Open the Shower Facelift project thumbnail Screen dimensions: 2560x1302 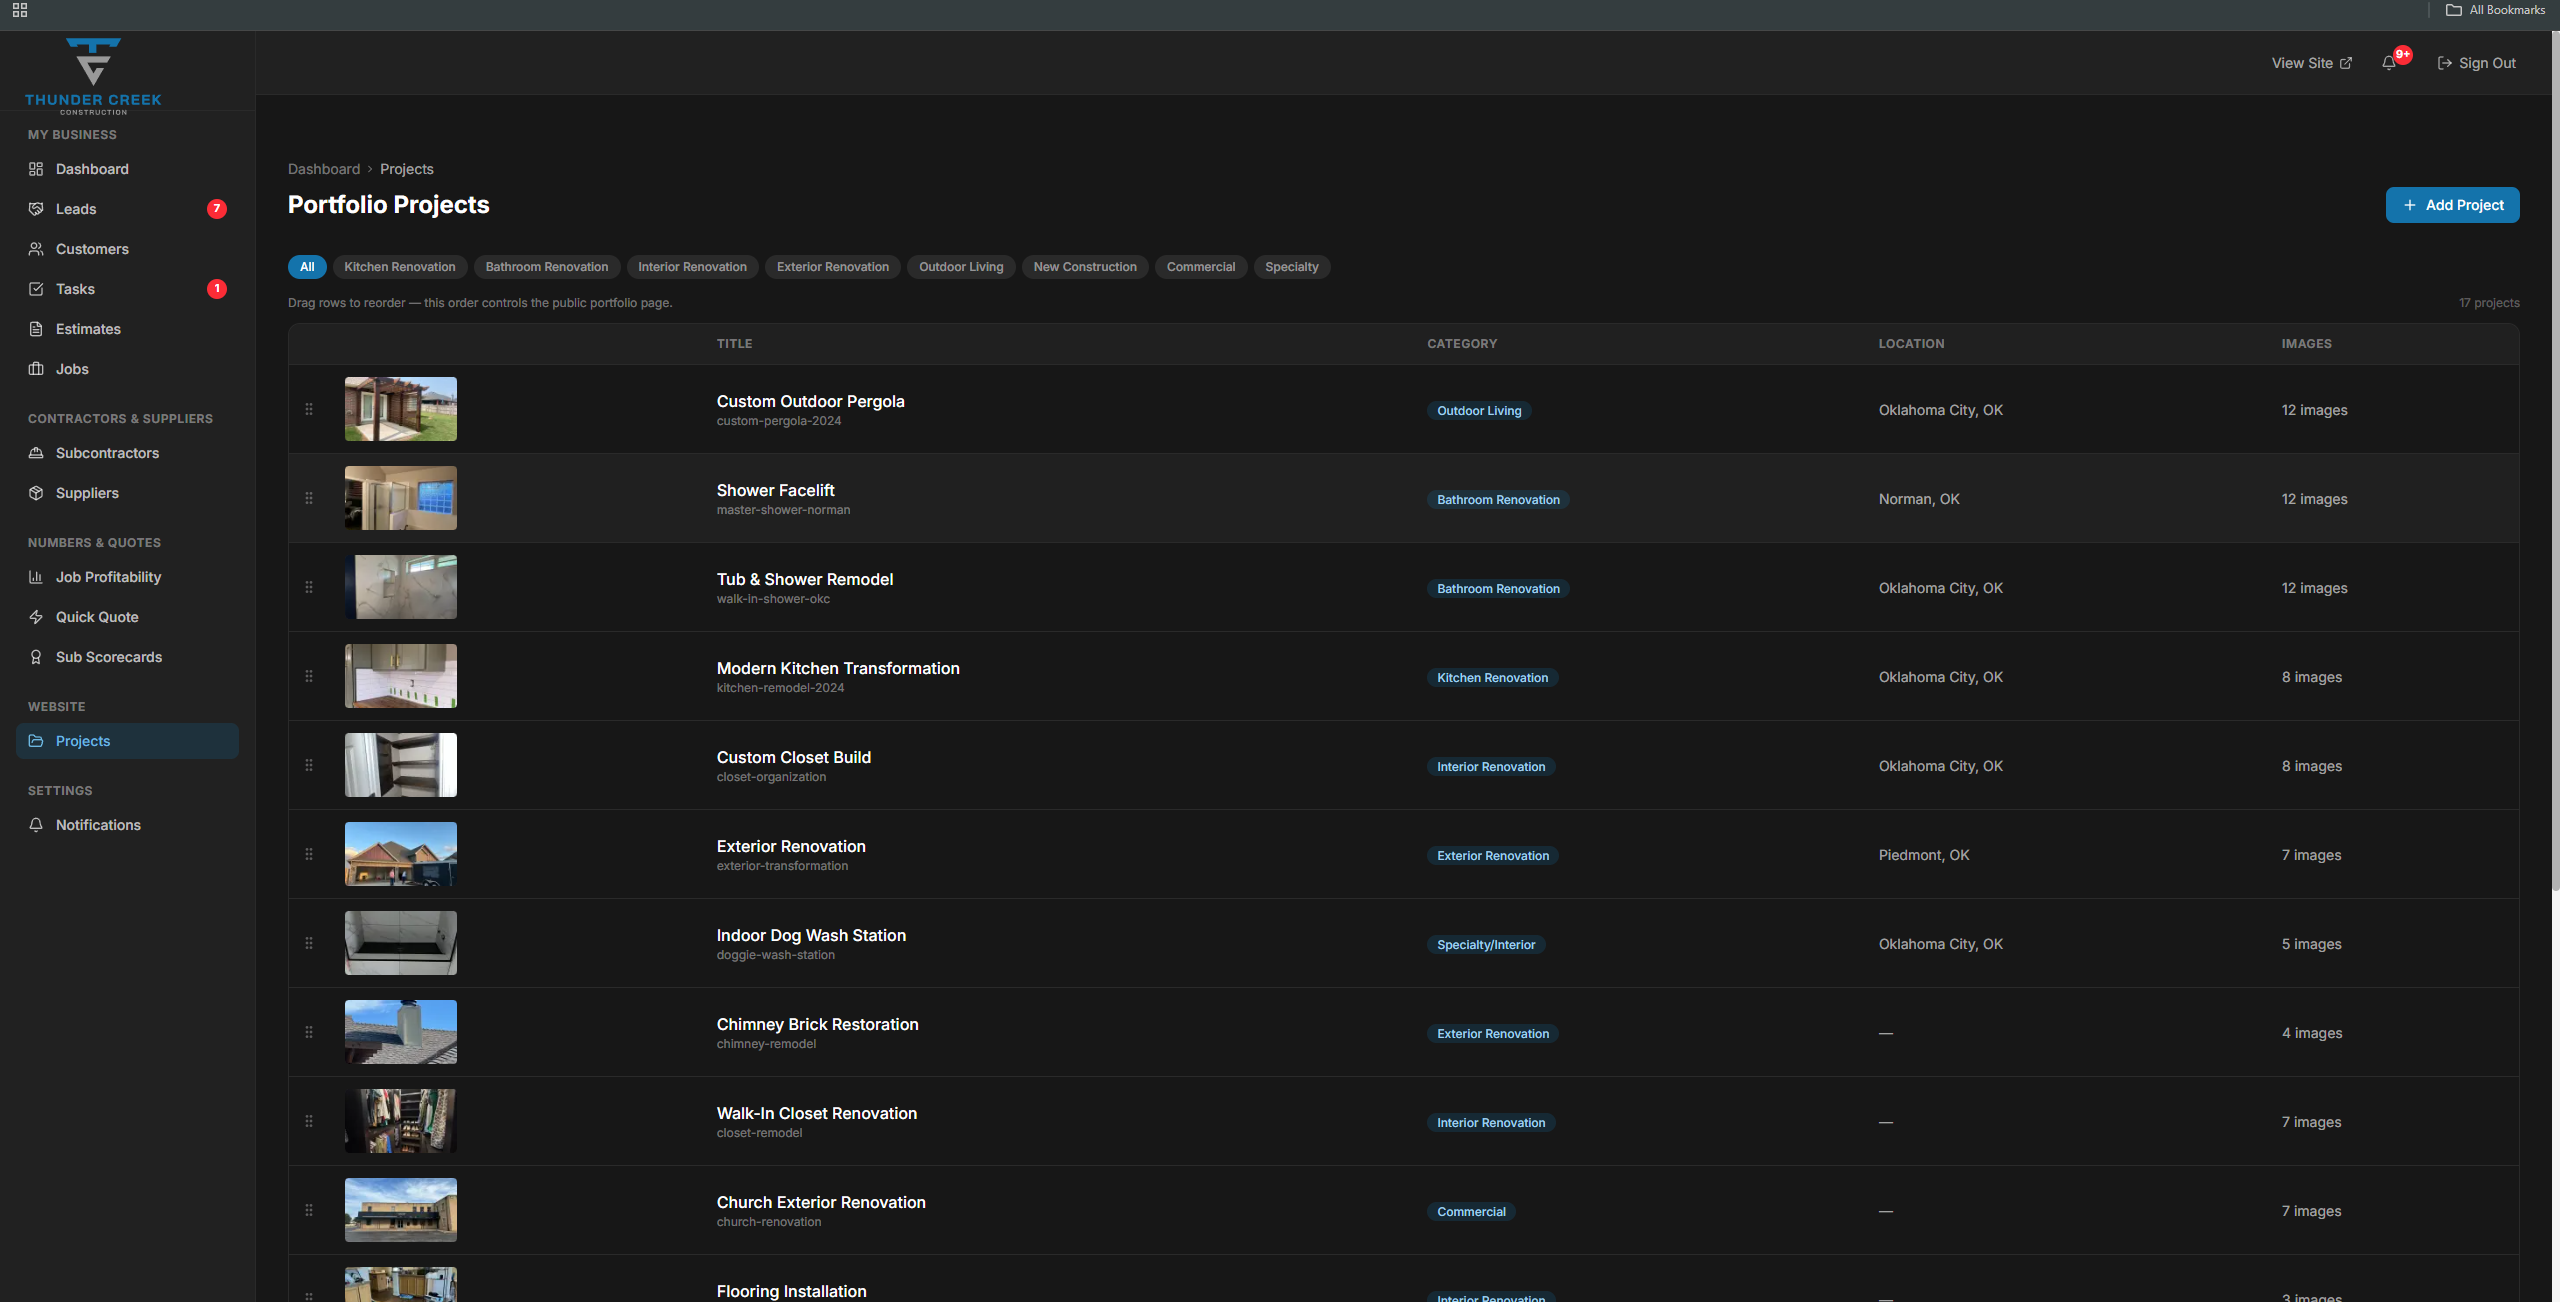tap(400, 497)
